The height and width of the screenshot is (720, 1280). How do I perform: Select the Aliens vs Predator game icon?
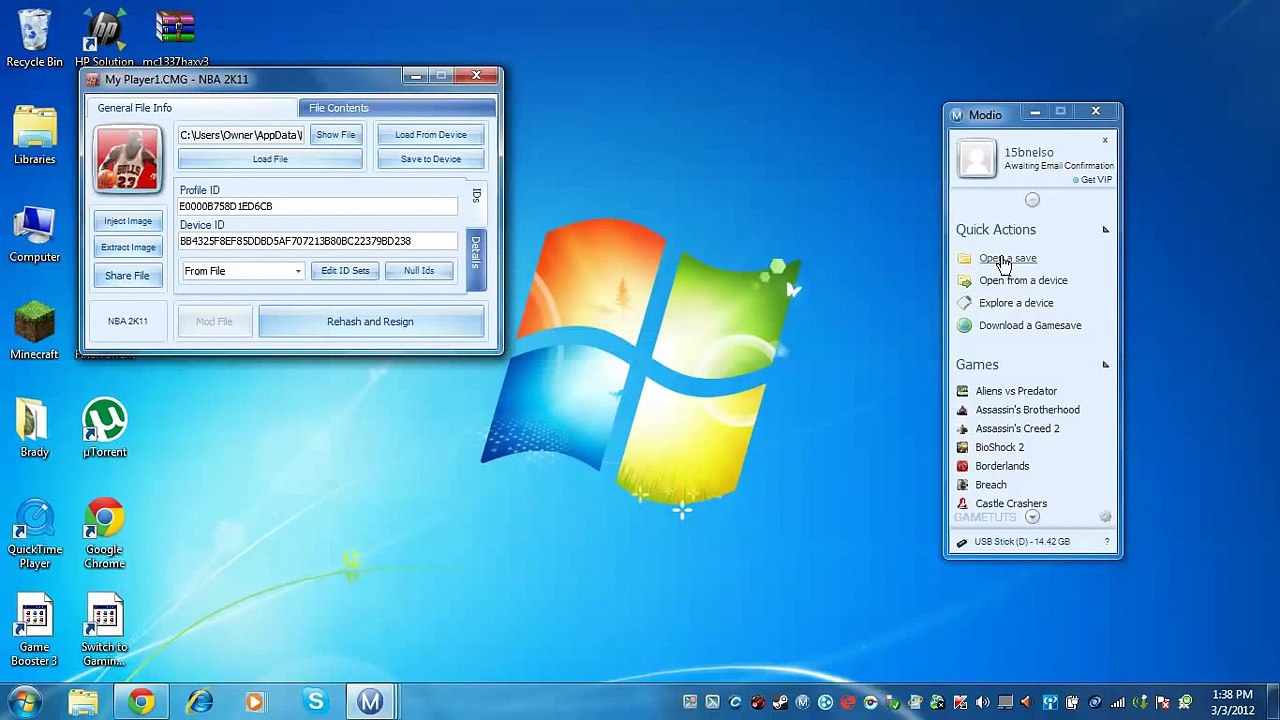pyautogui.click(x=962, y=391)
